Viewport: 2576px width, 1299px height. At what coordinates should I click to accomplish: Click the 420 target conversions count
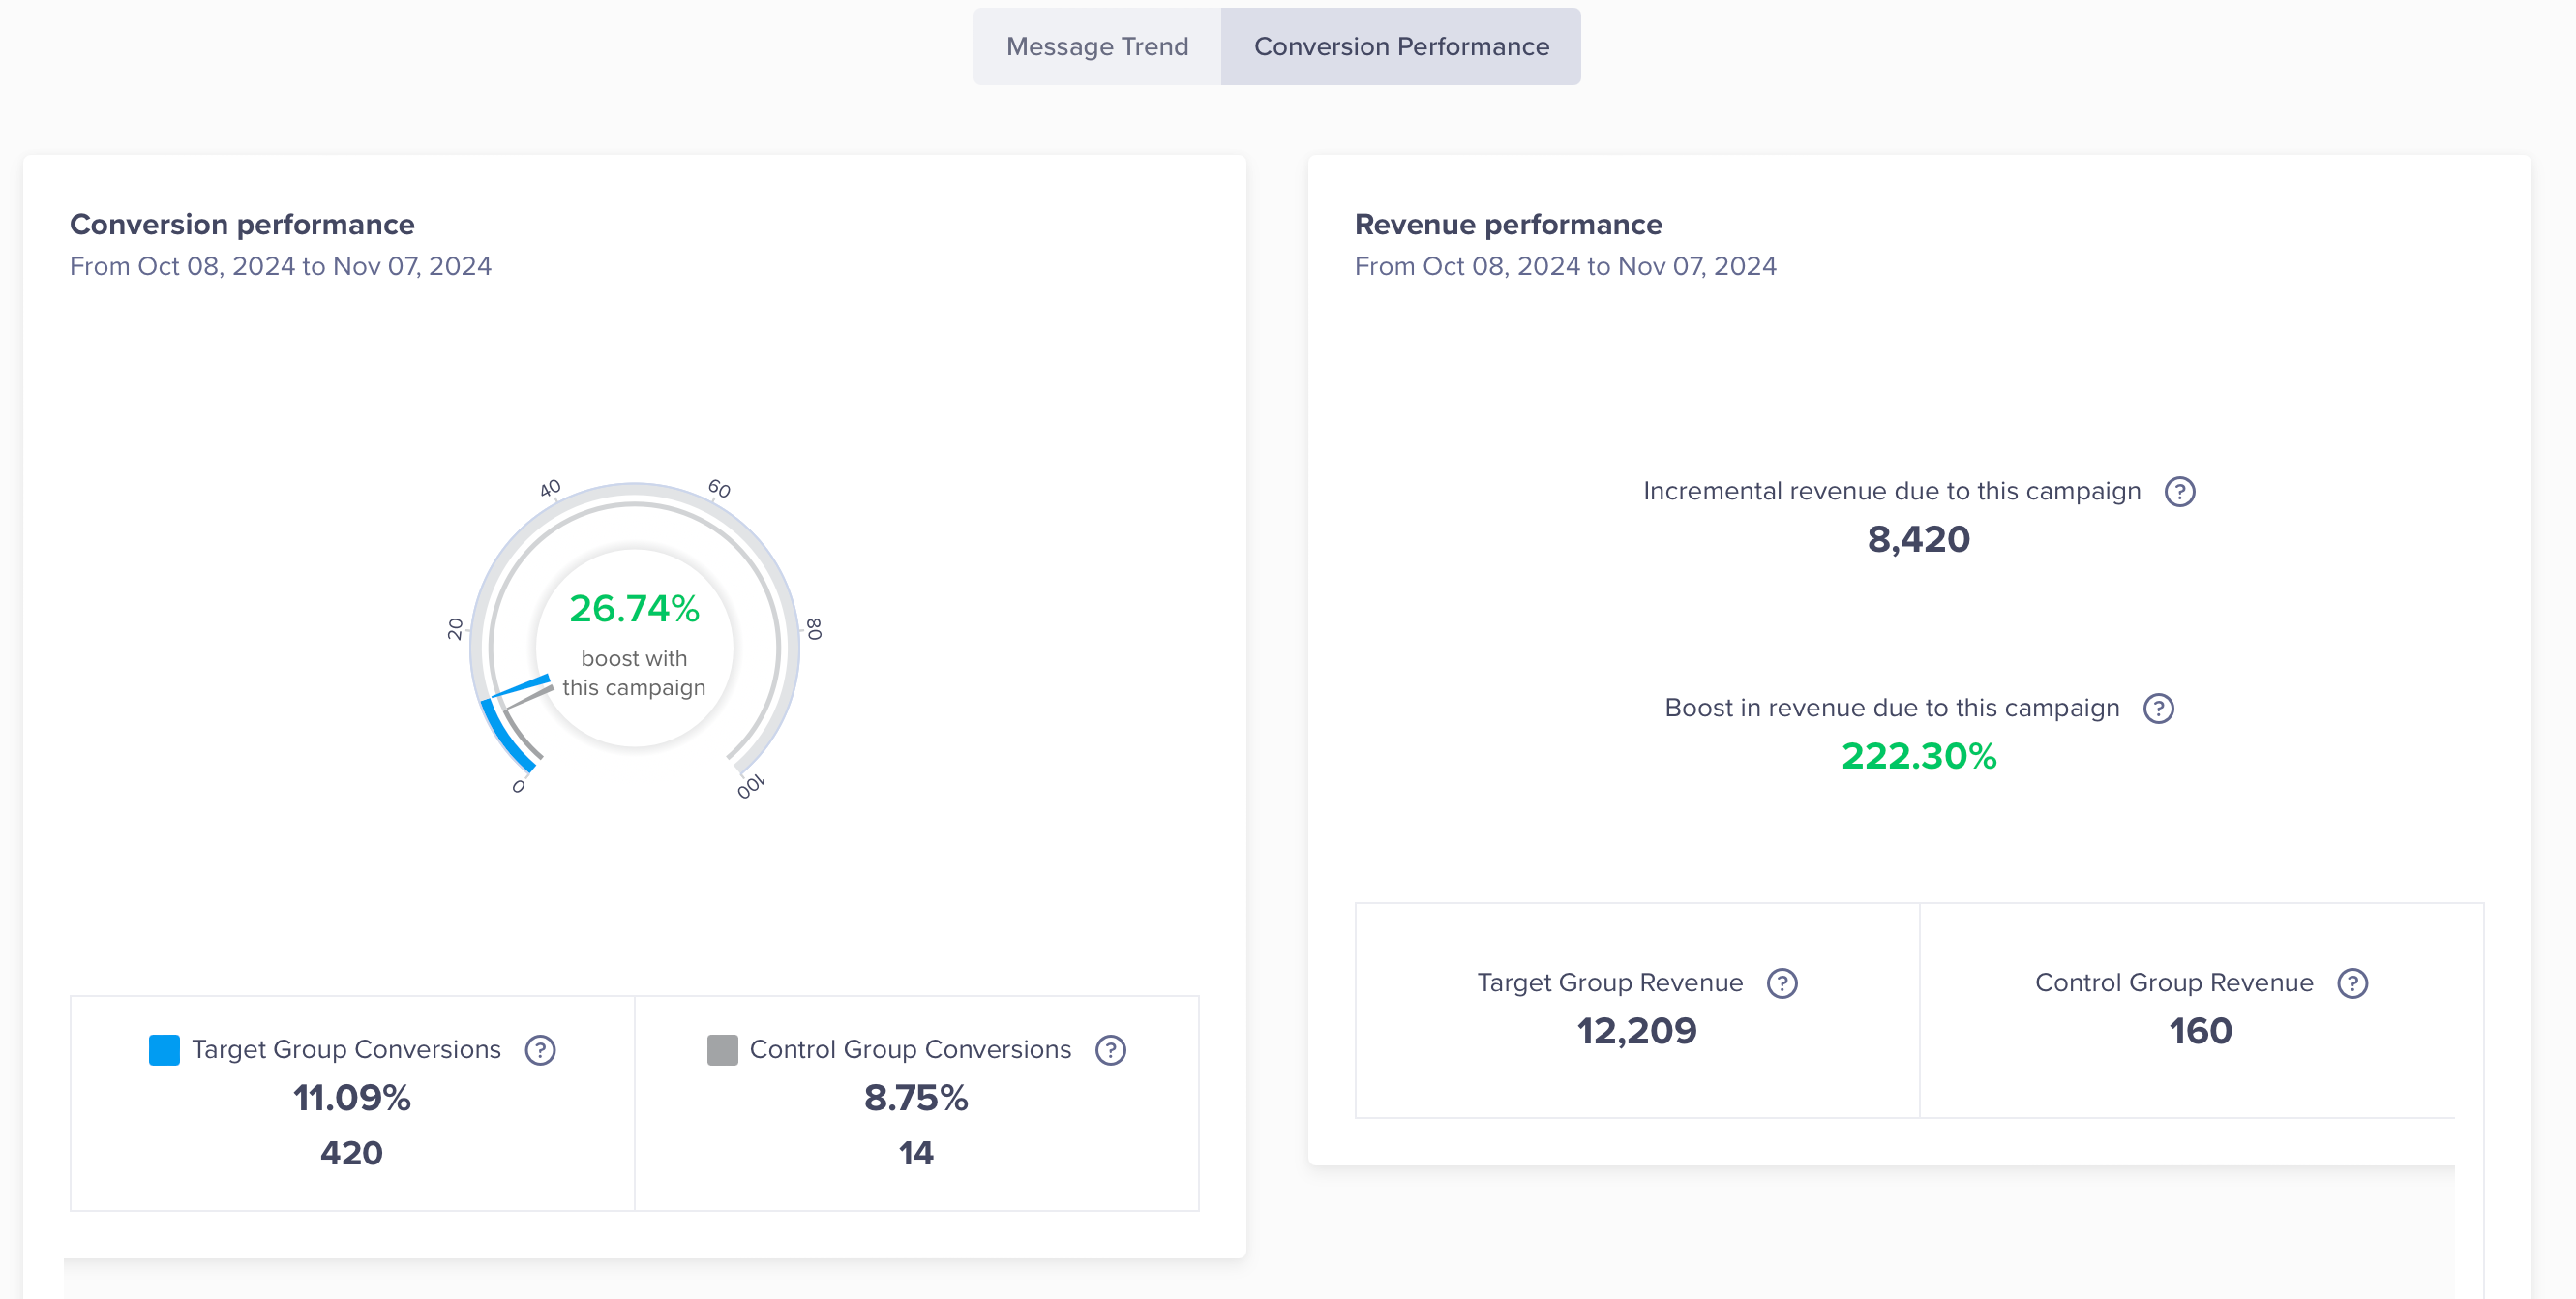[x=352, y=1153]
